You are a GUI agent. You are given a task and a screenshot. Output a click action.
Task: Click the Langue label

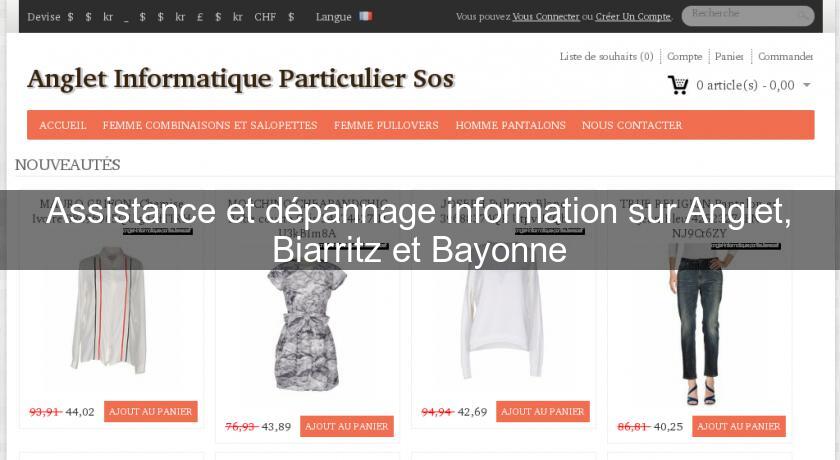coord(333,17)
